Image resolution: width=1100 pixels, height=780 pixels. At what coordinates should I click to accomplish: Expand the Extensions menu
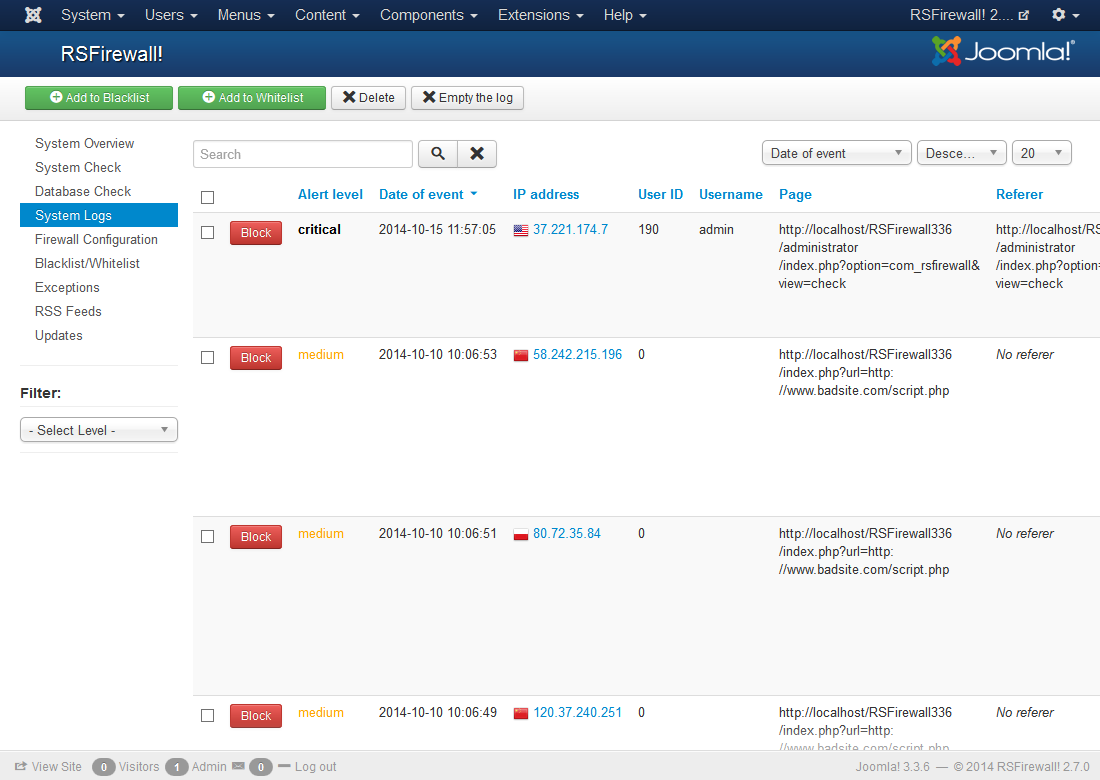pyautogui.click(x=540, y=15)
